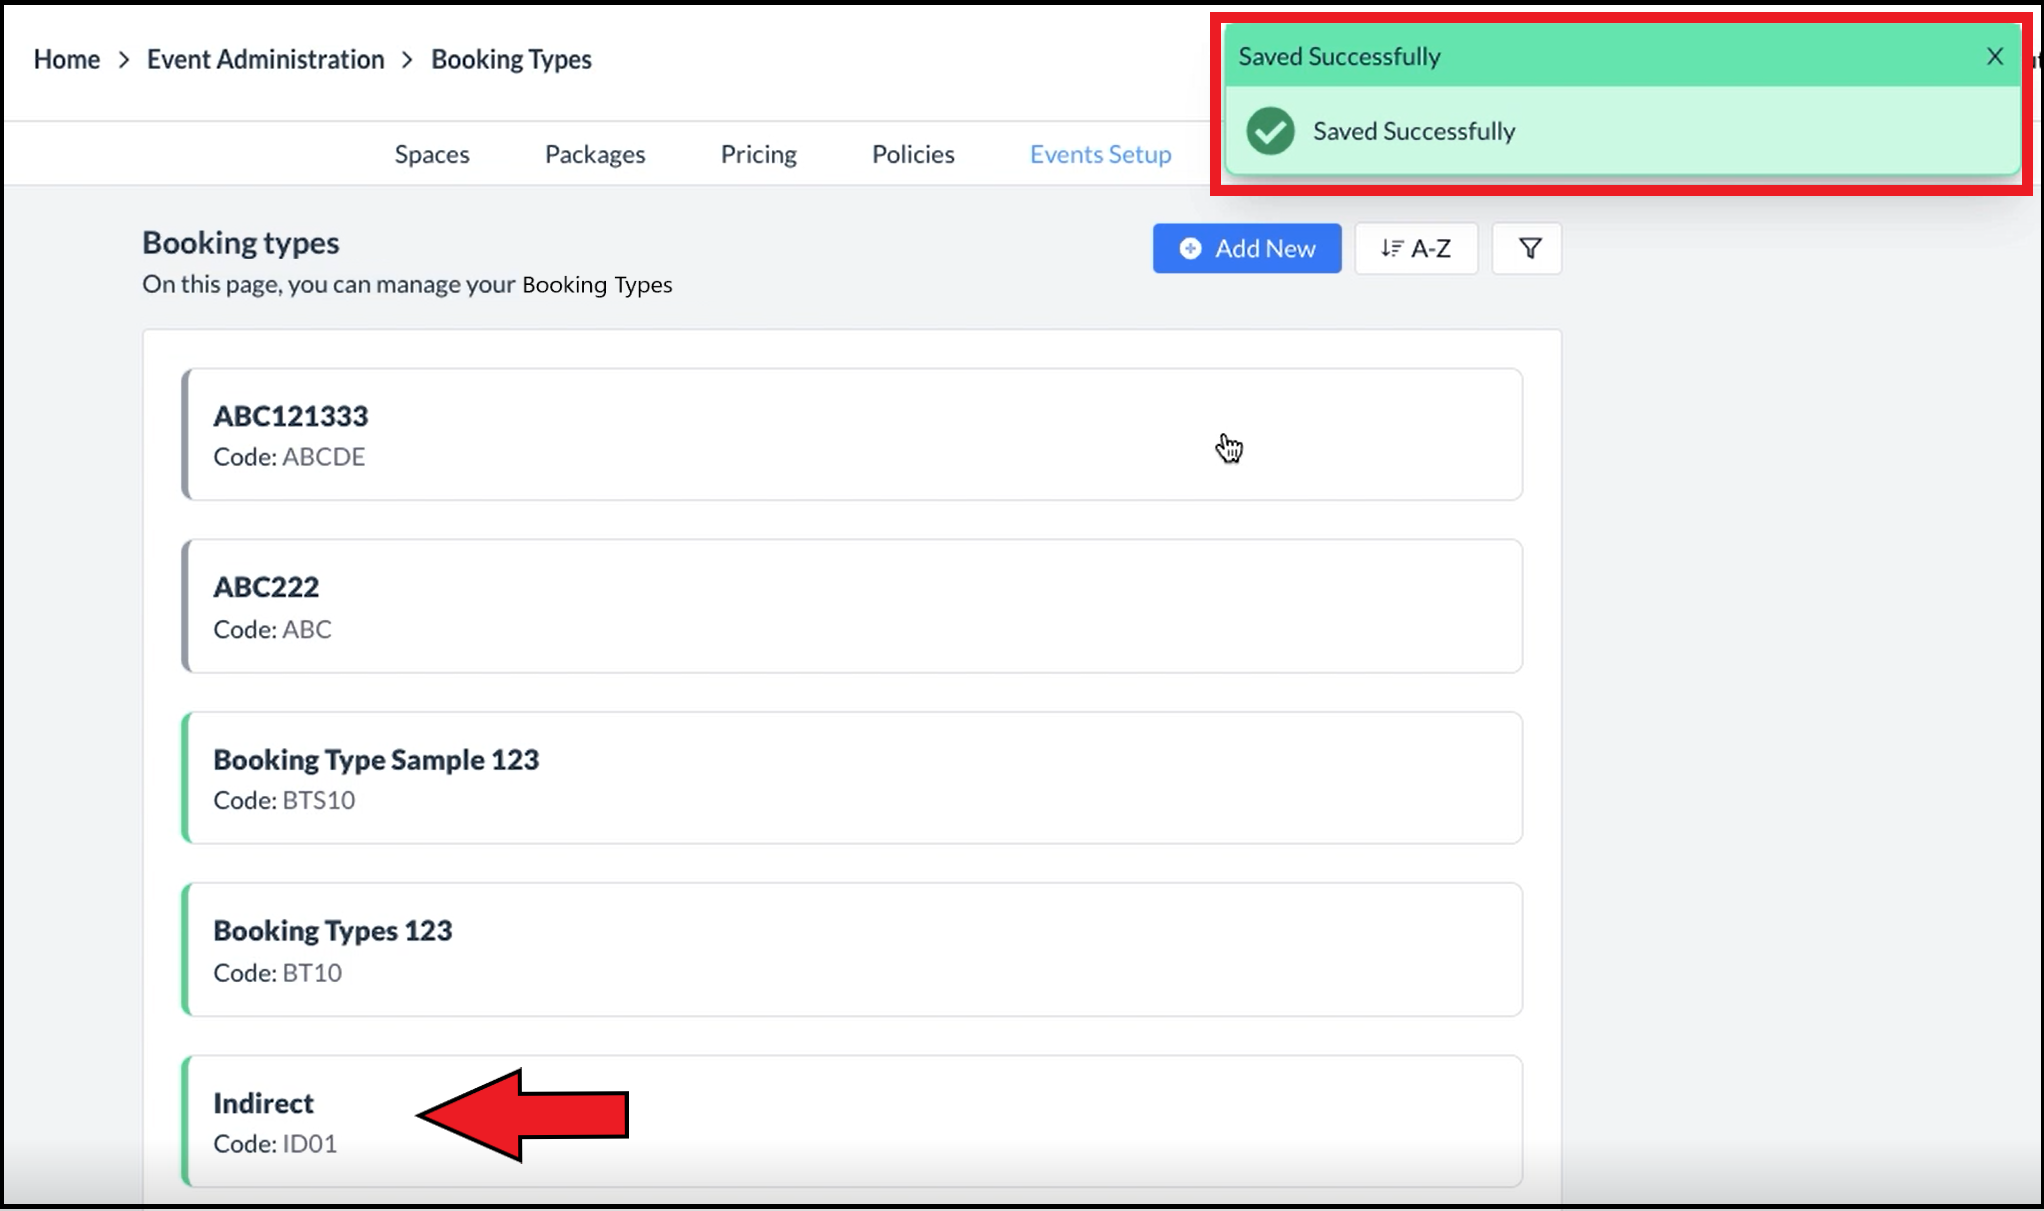Open the Events Setup tab
The width and height of the screenshot is (2044, 1211).
1100,154
